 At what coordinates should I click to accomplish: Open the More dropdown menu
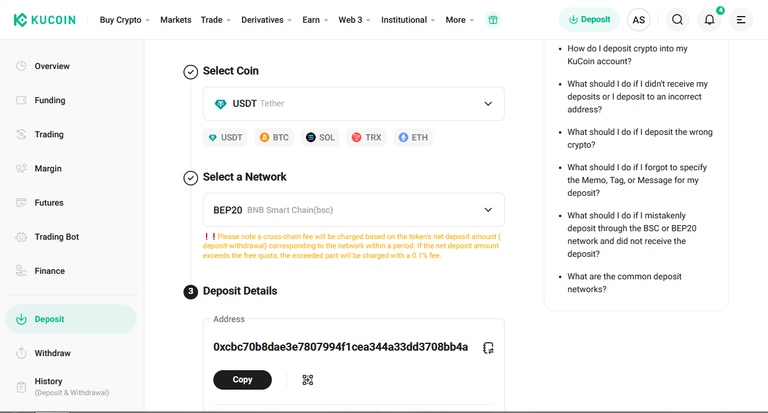pos(459,20)
